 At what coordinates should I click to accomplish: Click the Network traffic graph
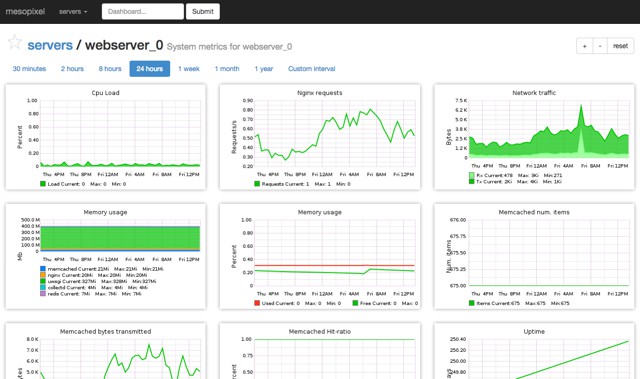click(x=534, y=137)
